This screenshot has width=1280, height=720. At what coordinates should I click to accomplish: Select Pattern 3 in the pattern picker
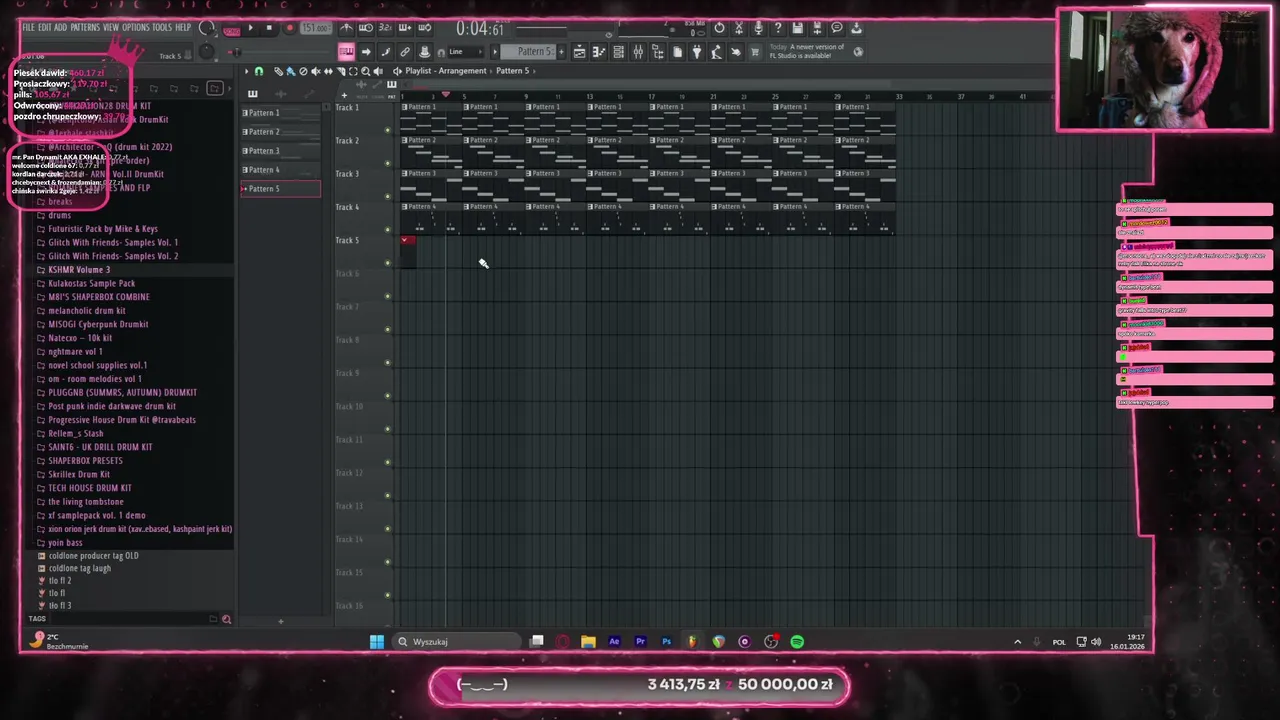coord(281,151)
